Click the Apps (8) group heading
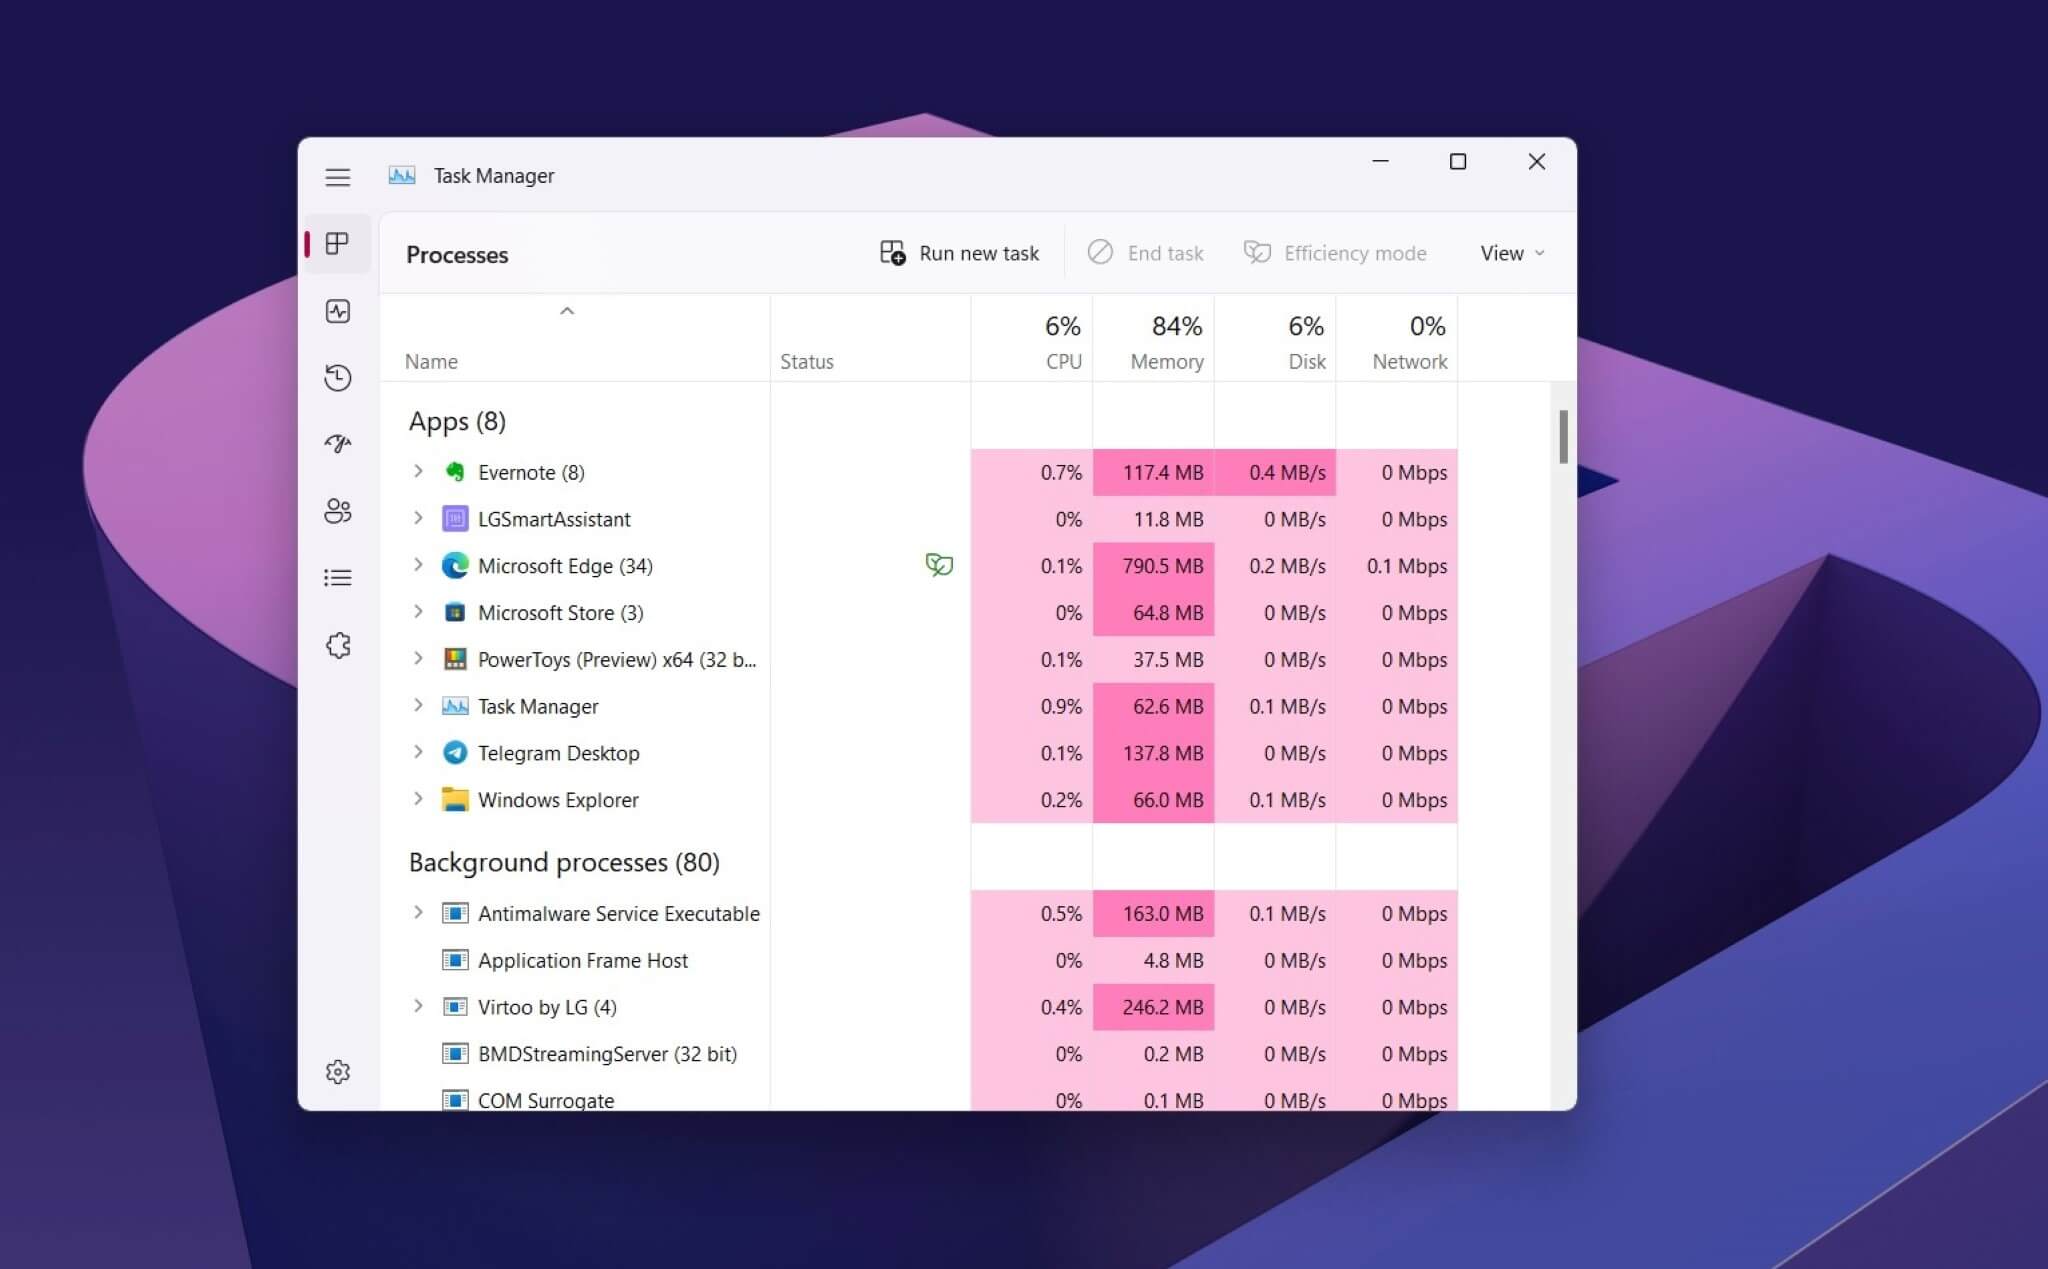 [x=457, y=421]
